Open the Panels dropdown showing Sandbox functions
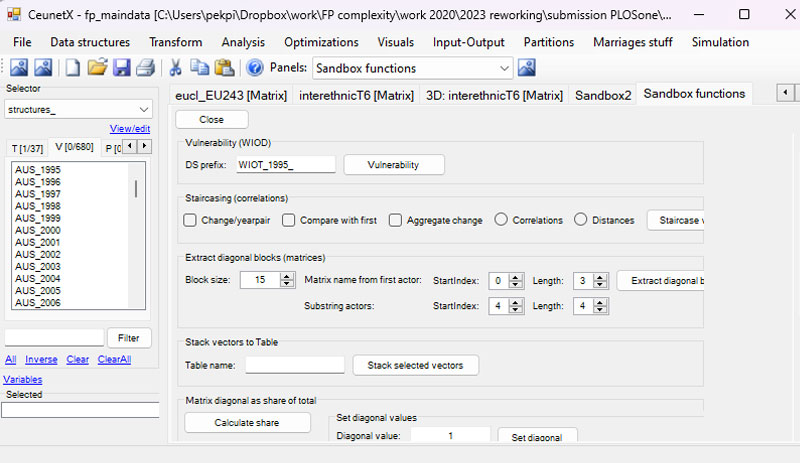Image resolution: width=800 pixels, height=463 pixels. pos(413,68)
